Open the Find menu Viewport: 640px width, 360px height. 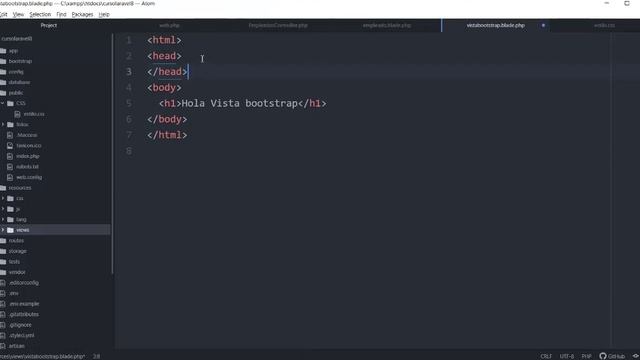61,14
